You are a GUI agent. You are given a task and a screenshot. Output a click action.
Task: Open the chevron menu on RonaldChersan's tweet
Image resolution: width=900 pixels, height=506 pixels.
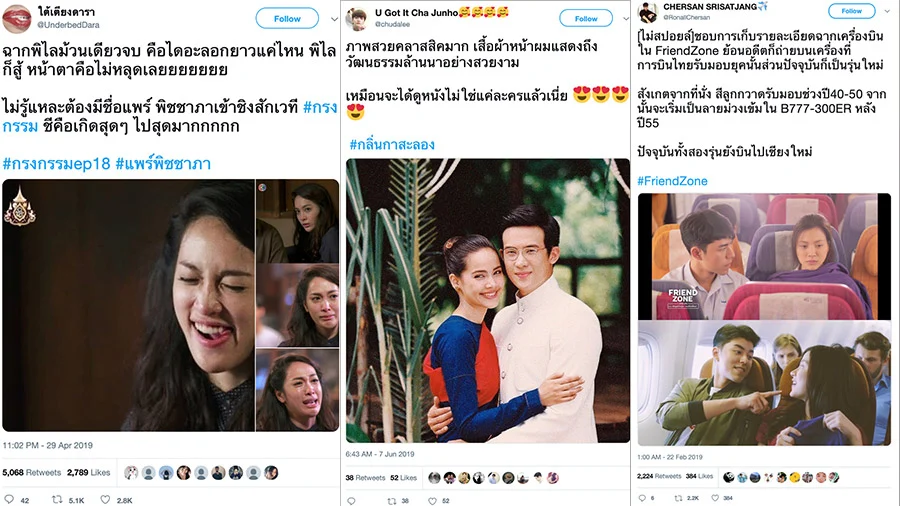[887, 11]
